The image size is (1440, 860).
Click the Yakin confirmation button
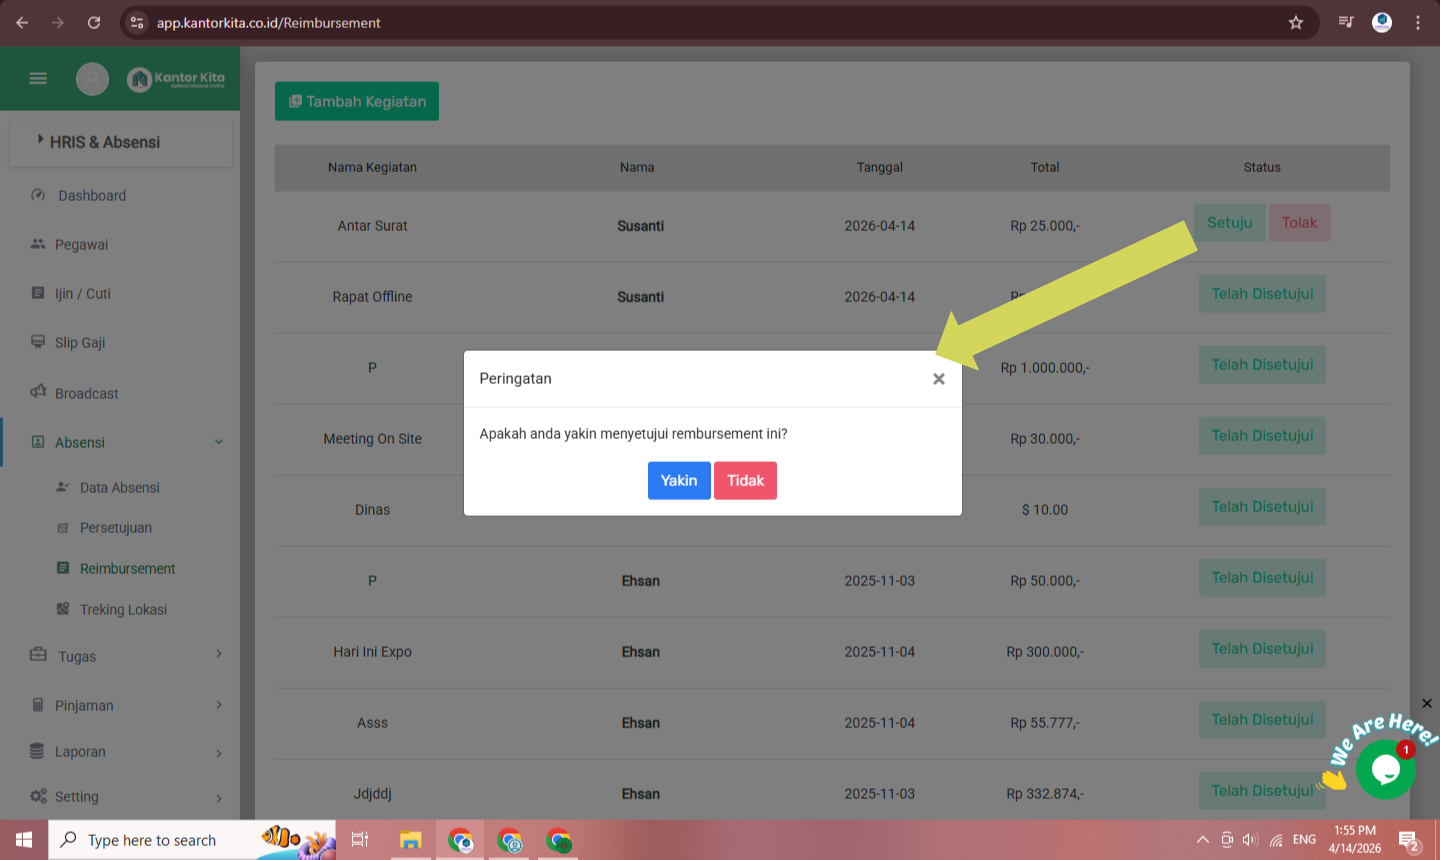[x=679, y=480]
